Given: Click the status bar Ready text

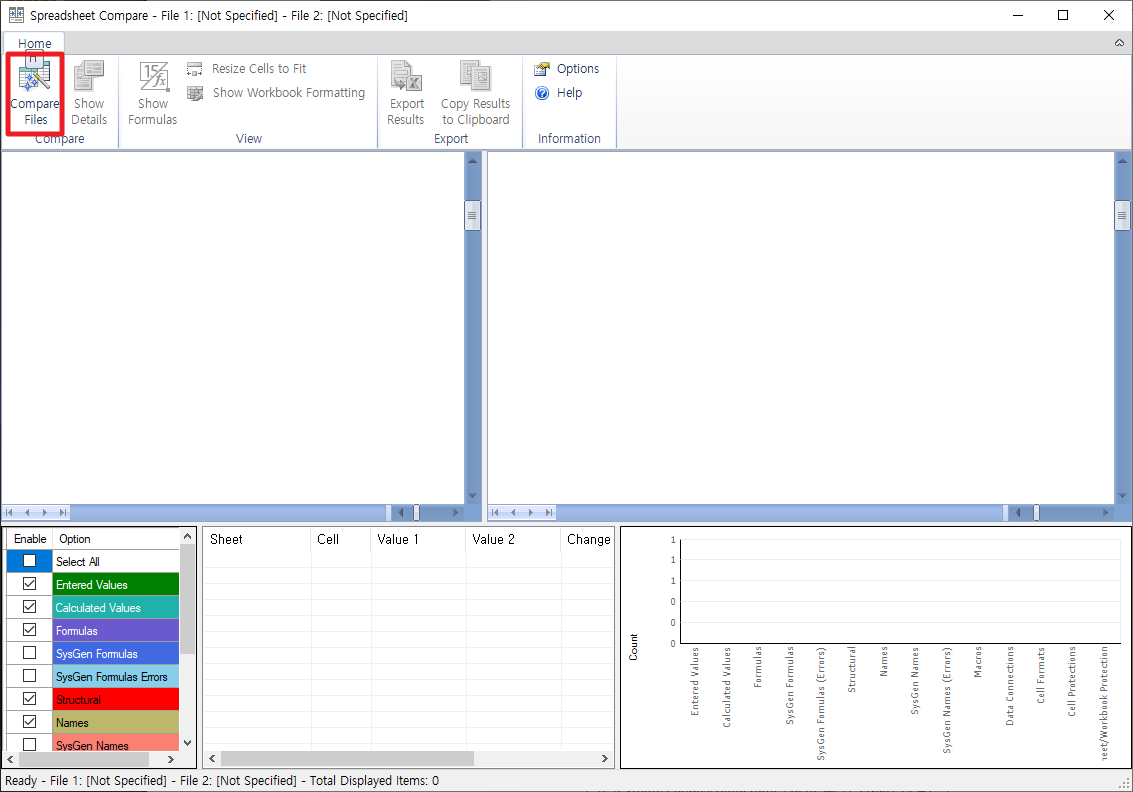Looking at the screenshot, I should 21,780.
